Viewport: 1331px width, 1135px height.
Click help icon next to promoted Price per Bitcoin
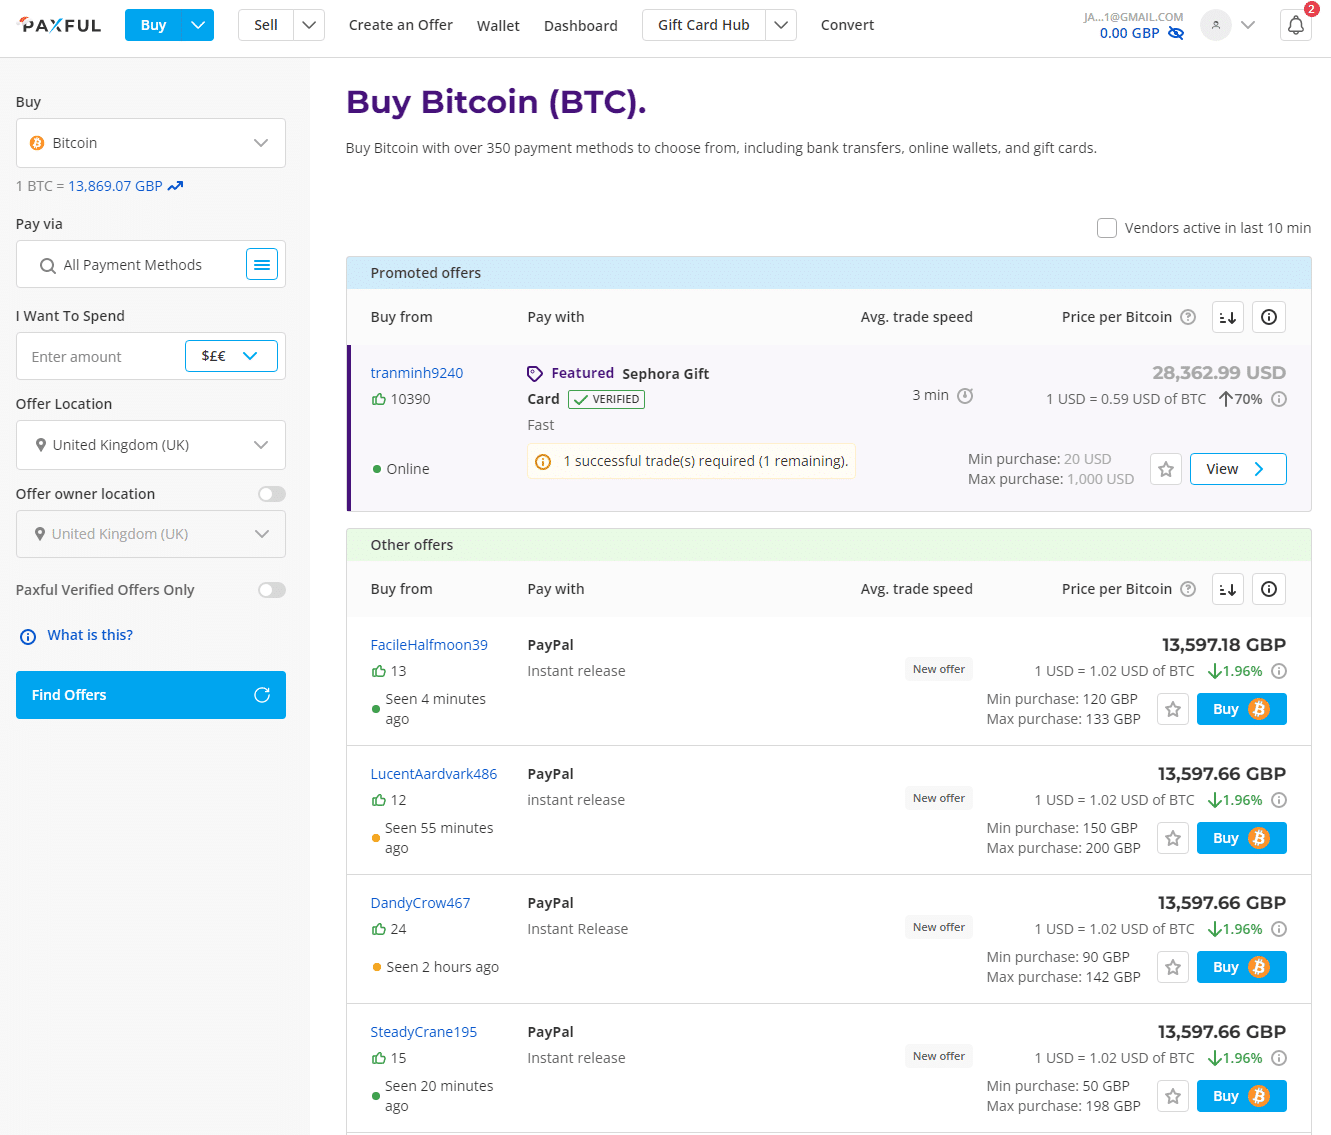point(1188,317)
